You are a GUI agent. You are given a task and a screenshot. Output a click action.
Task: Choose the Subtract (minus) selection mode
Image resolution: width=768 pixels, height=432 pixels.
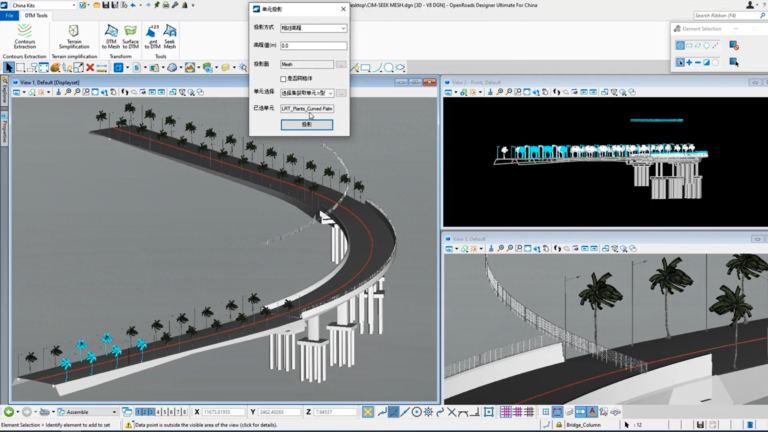pyautogui.click(x=698, y=63)
